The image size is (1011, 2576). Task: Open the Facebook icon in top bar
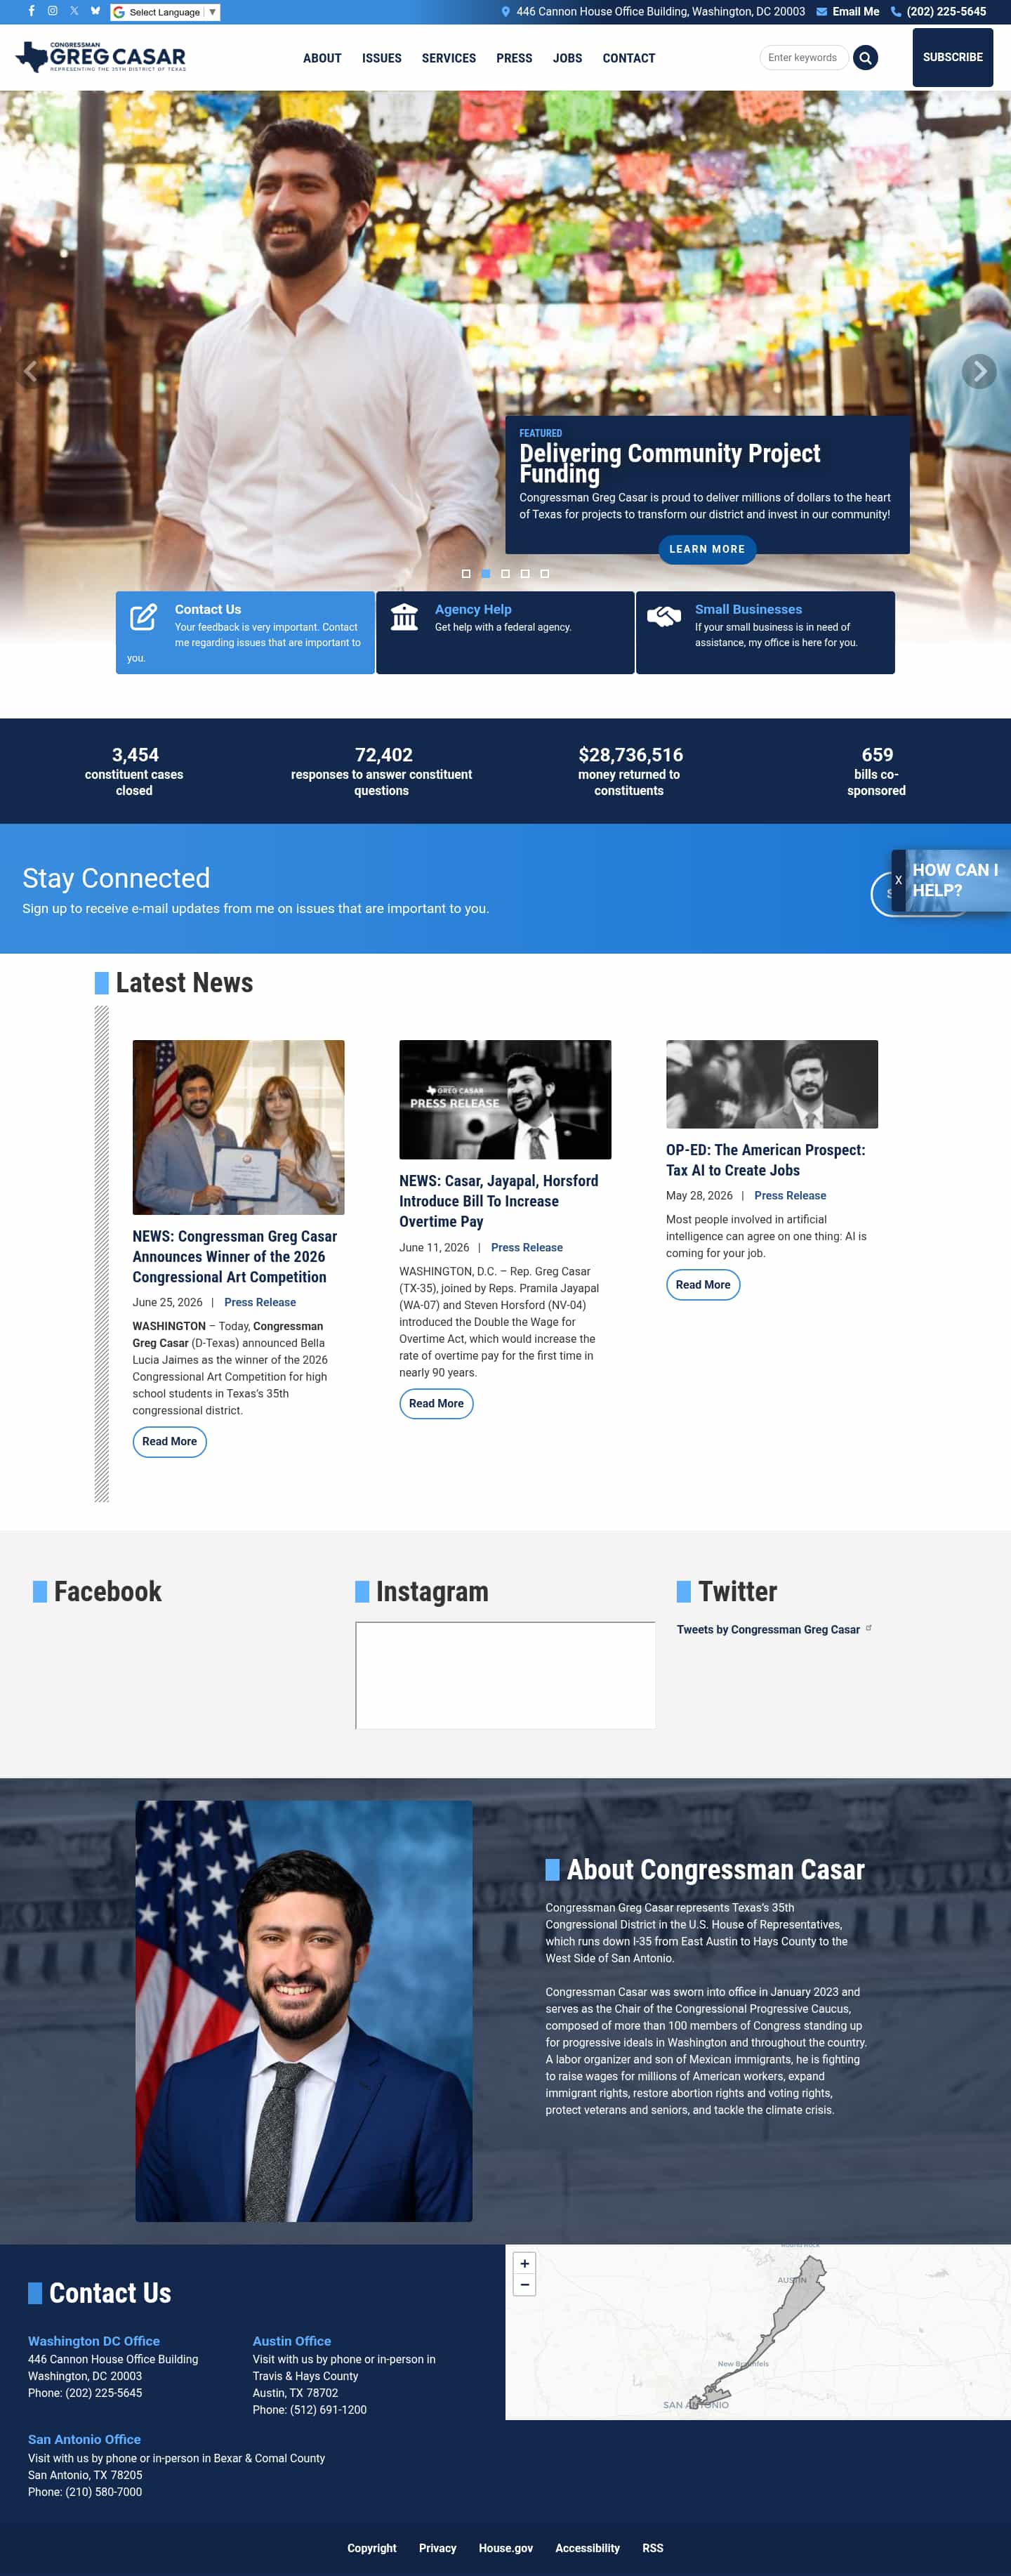(x=31, y=11)
